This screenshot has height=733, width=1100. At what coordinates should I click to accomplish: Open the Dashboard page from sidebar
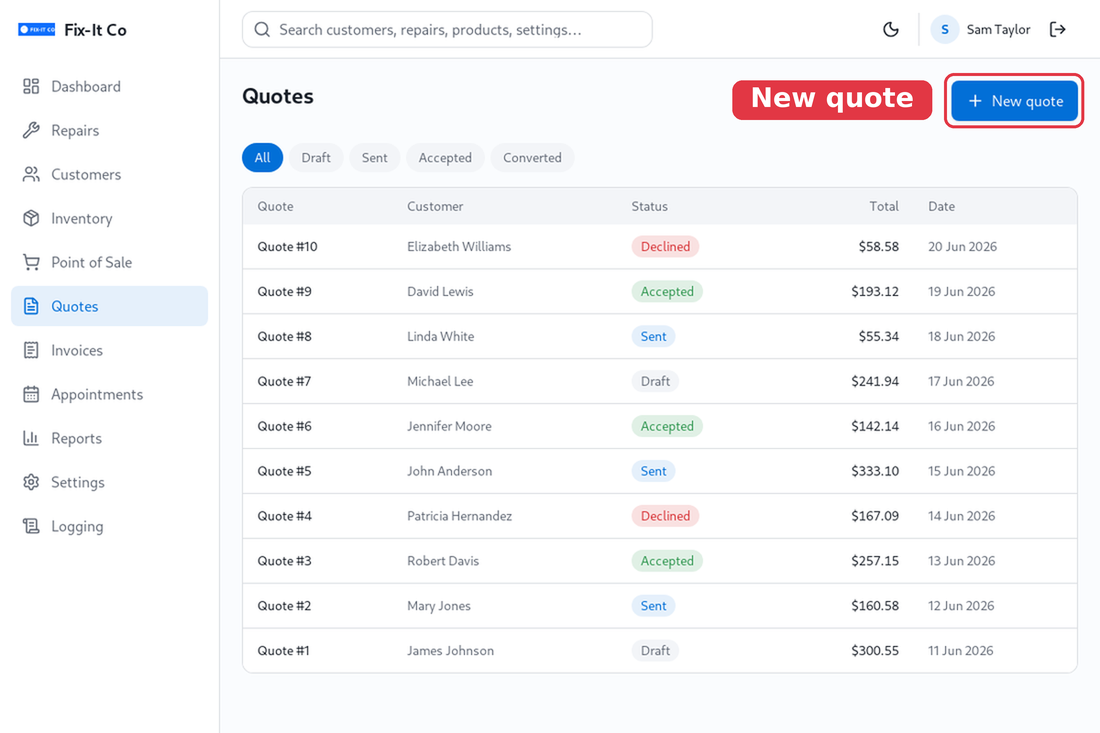point(109,86)
